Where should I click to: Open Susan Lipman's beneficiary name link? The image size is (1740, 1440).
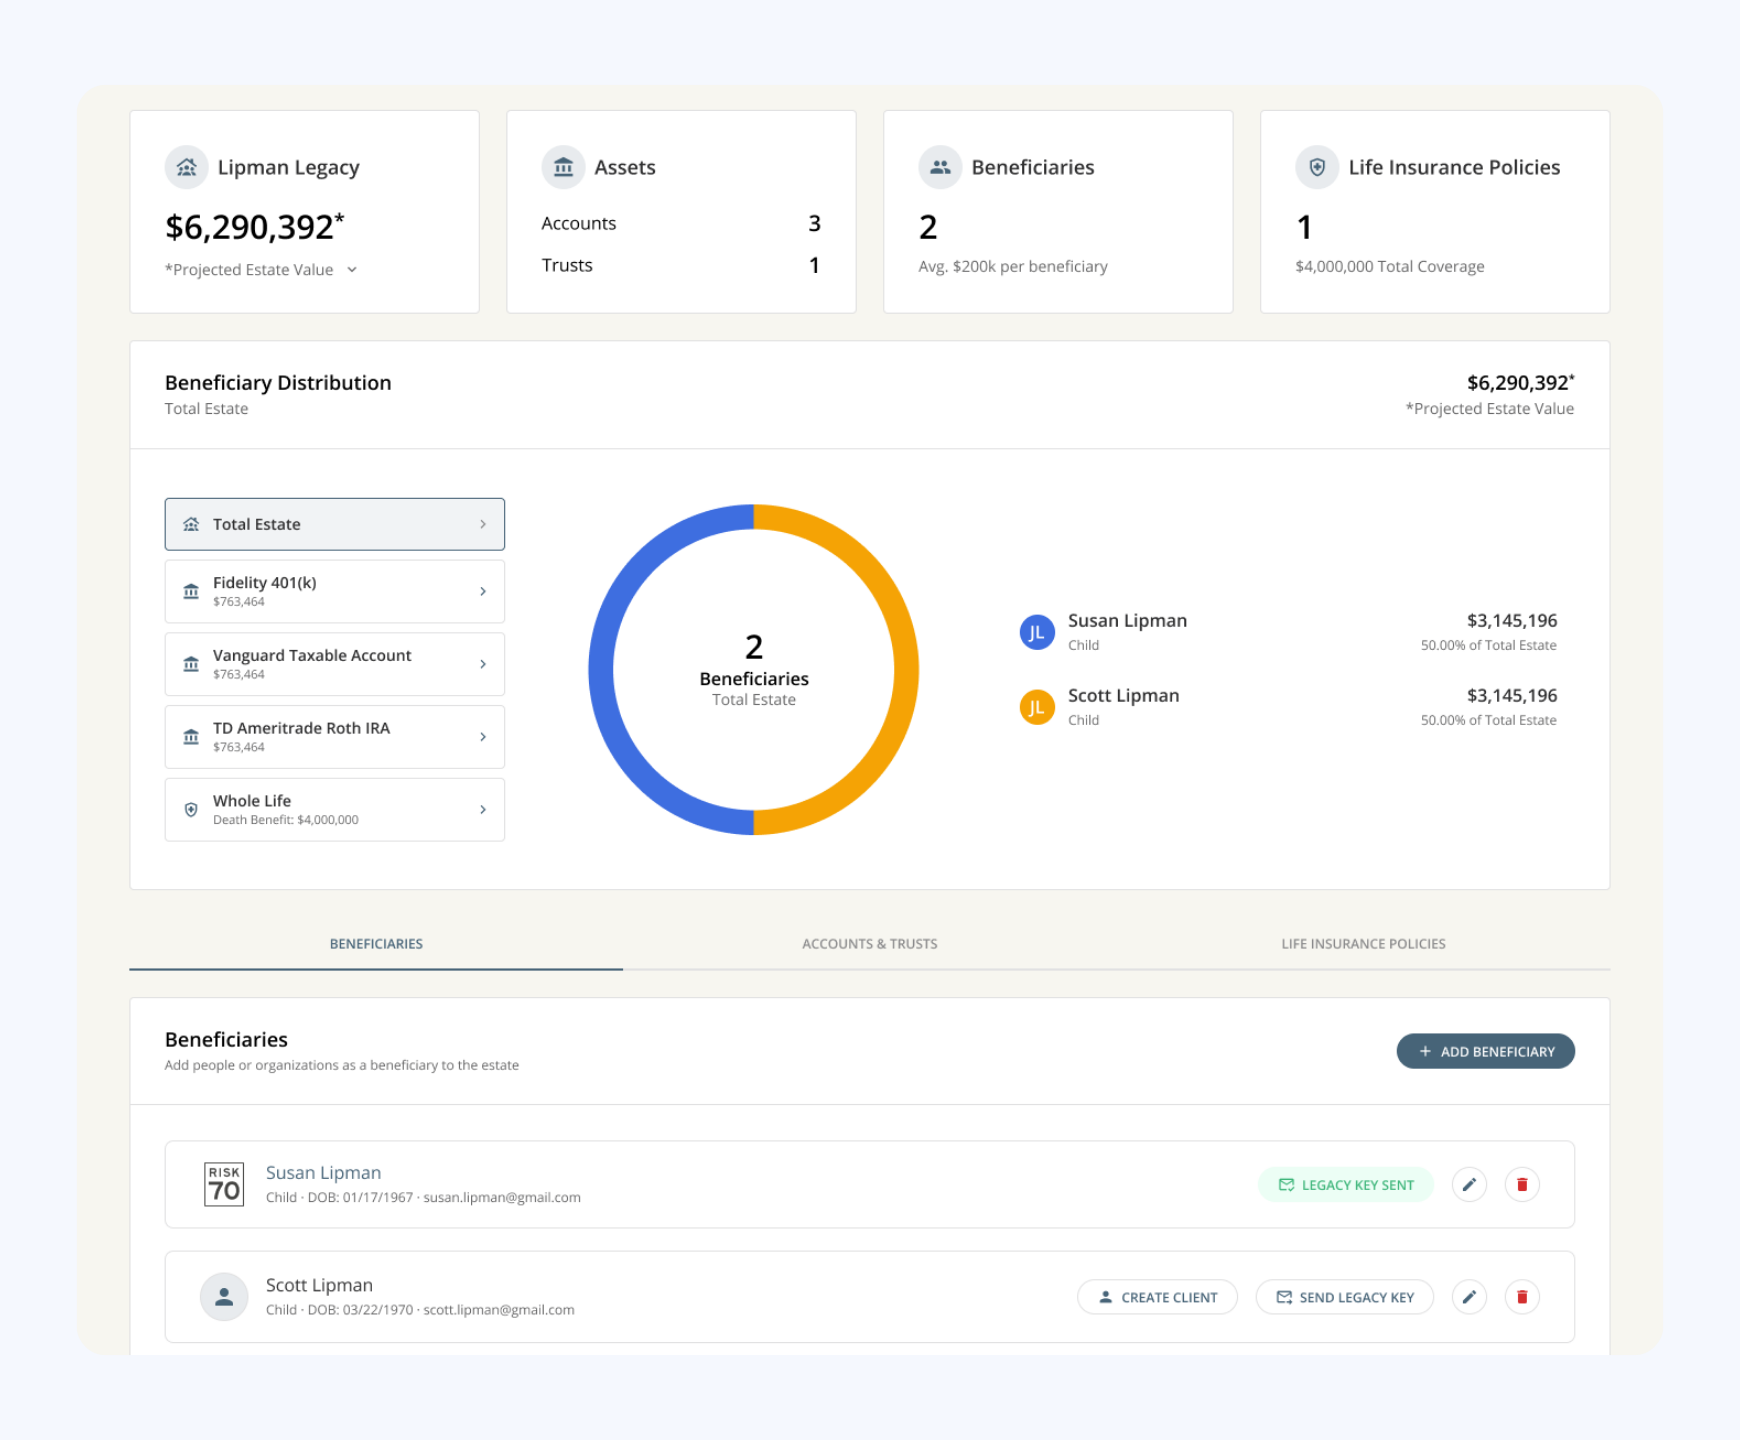click(323, 1173)
